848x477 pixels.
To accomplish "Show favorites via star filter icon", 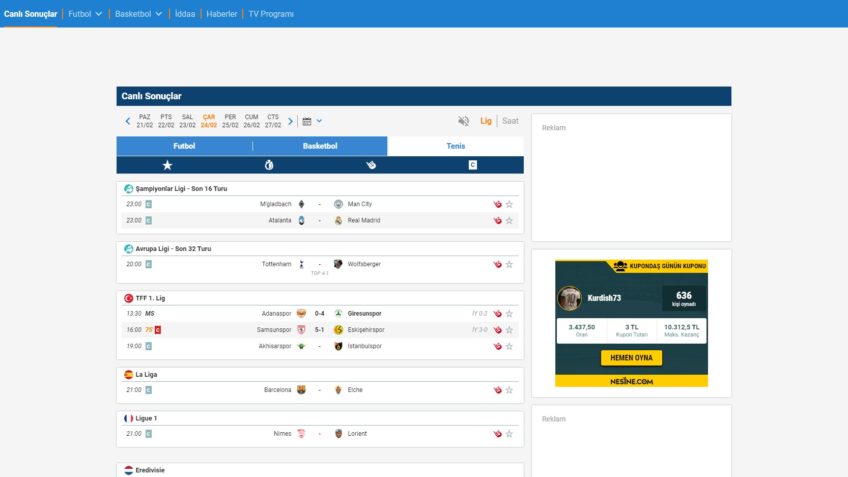I will click(x=167, y=165).
